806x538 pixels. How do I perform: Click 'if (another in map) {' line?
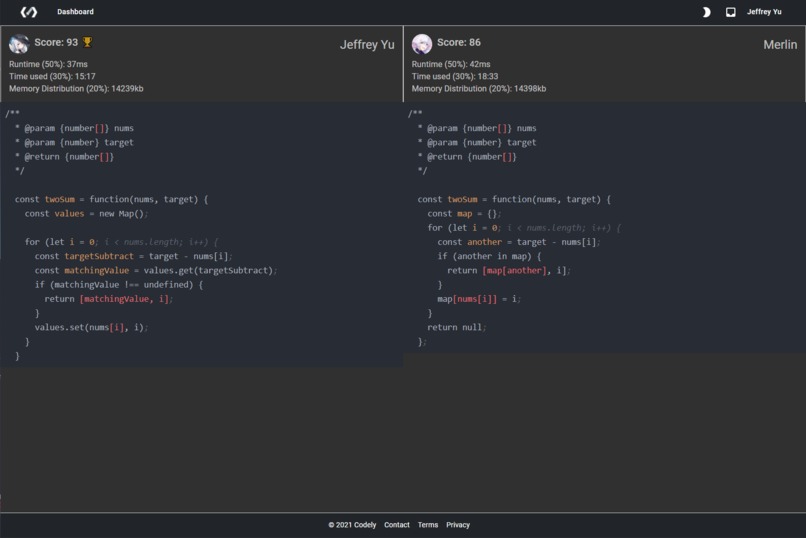click(489, 256)
